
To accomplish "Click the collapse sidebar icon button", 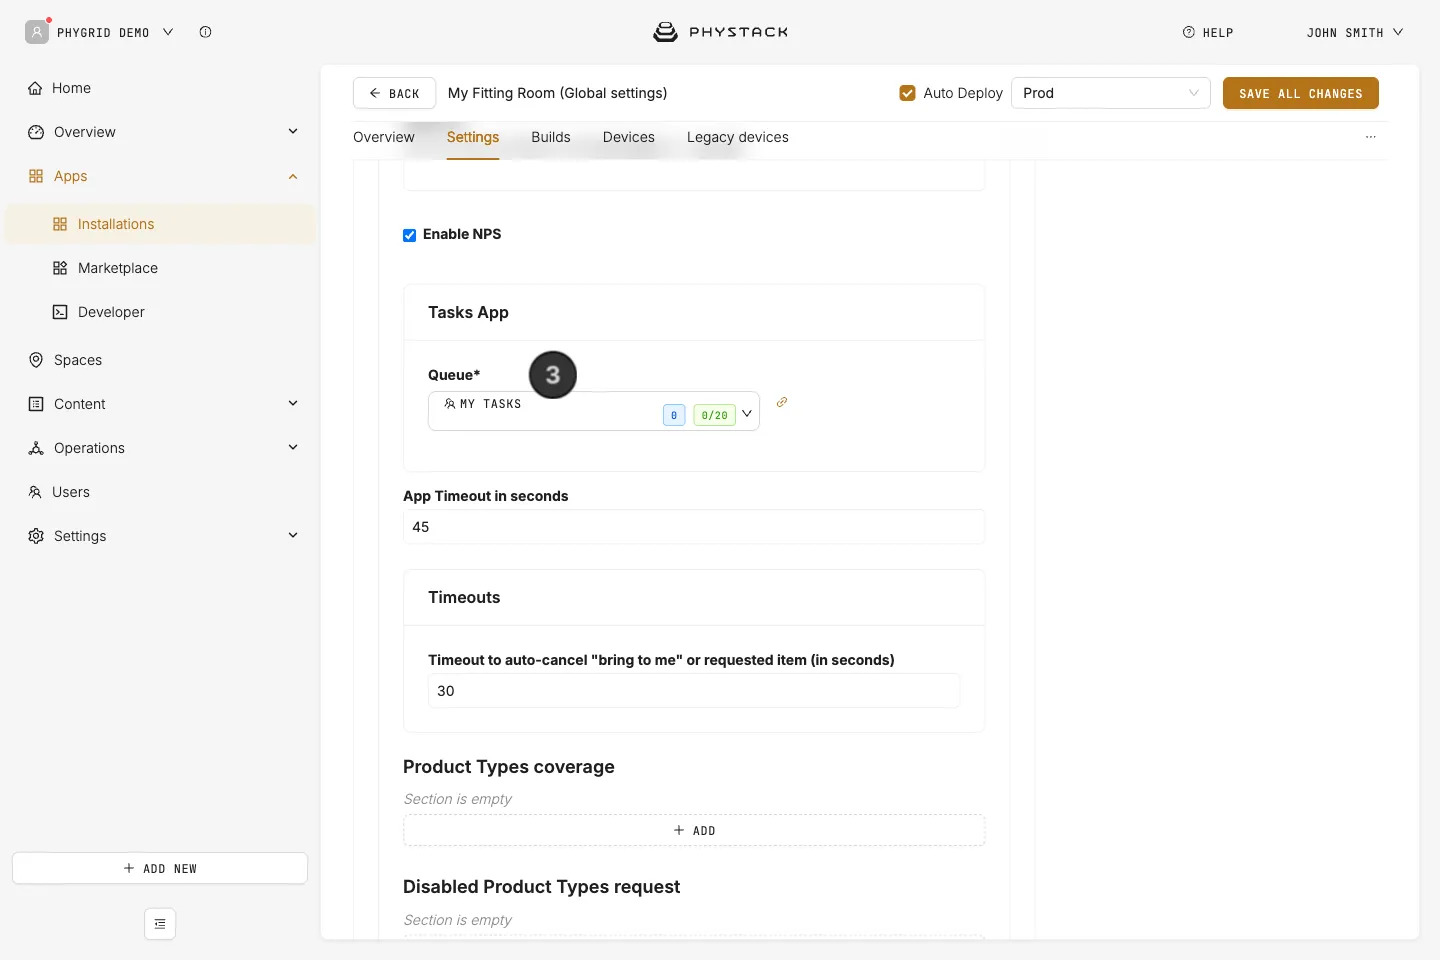I will [160, 924].
